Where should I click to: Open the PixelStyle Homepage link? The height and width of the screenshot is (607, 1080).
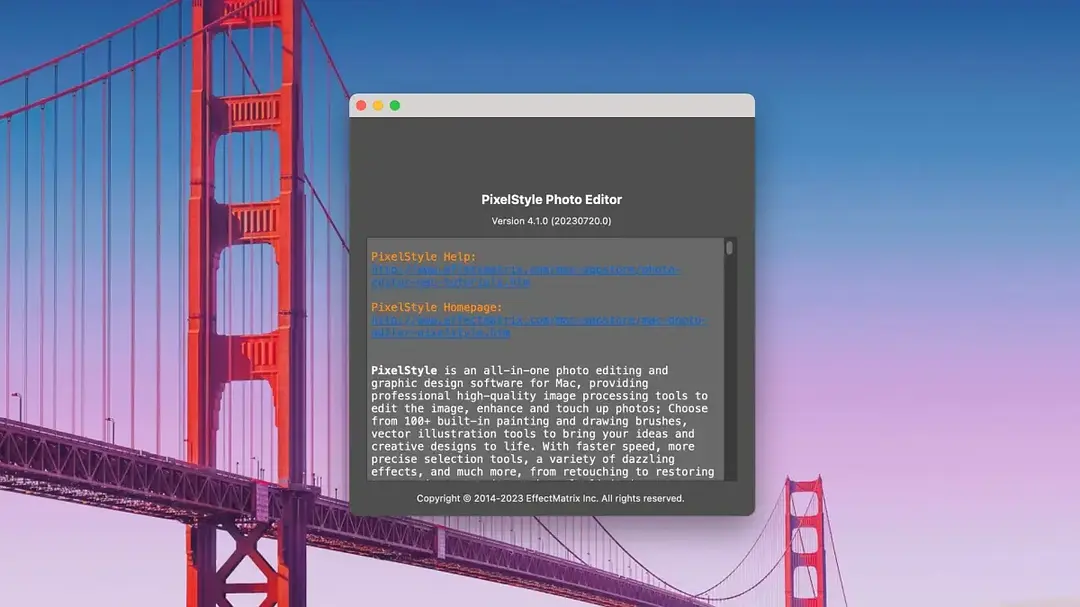coord(539,327)
